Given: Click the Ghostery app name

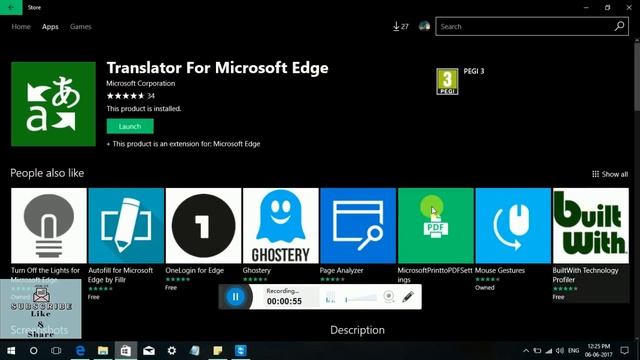Looking at the screenshot, I should [x=256, y=270].
